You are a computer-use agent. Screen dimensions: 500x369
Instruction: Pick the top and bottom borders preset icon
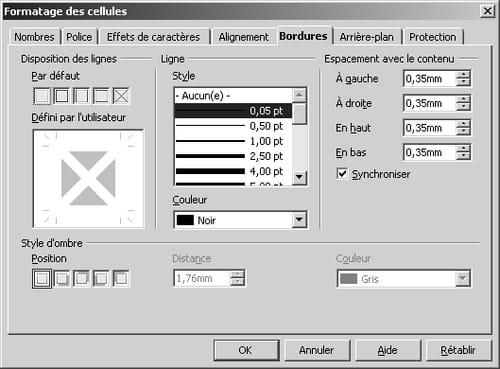point(101,96)
